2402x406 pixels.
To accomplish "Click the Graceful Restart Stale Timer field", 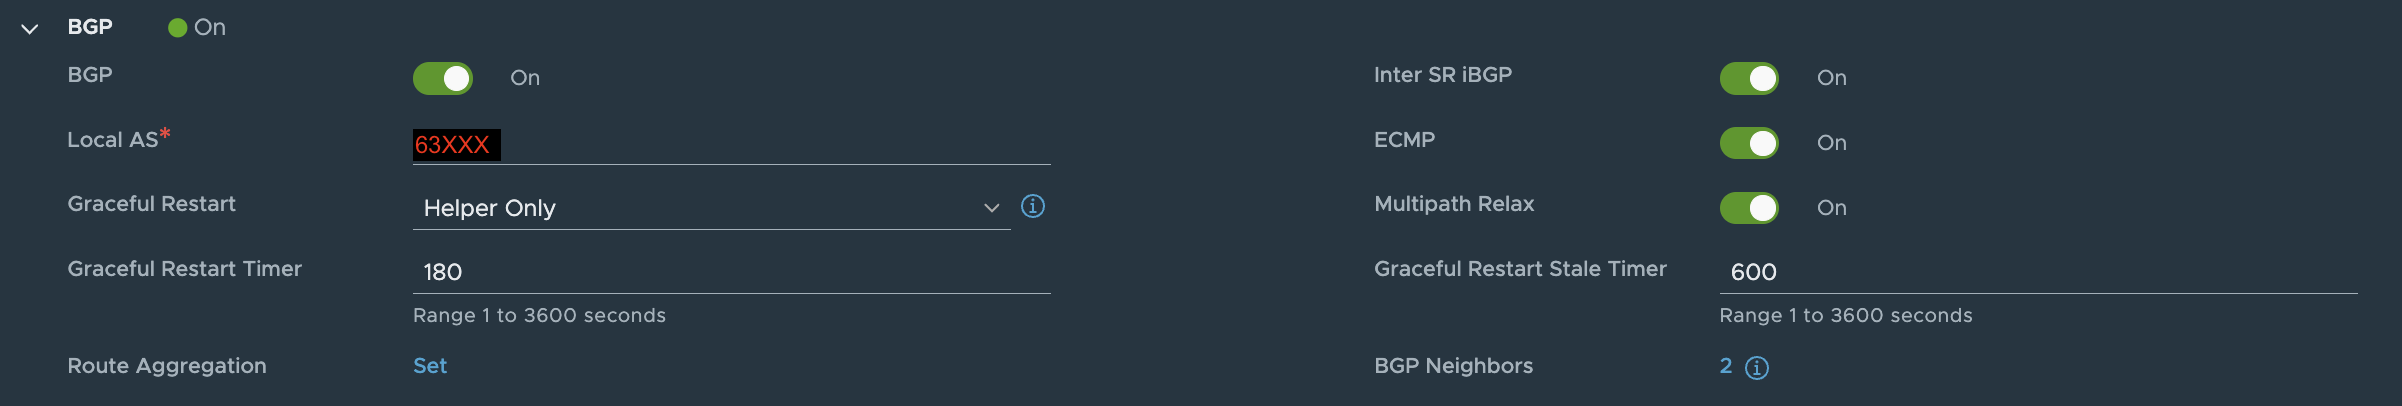I will click(x=2037, y=272).
